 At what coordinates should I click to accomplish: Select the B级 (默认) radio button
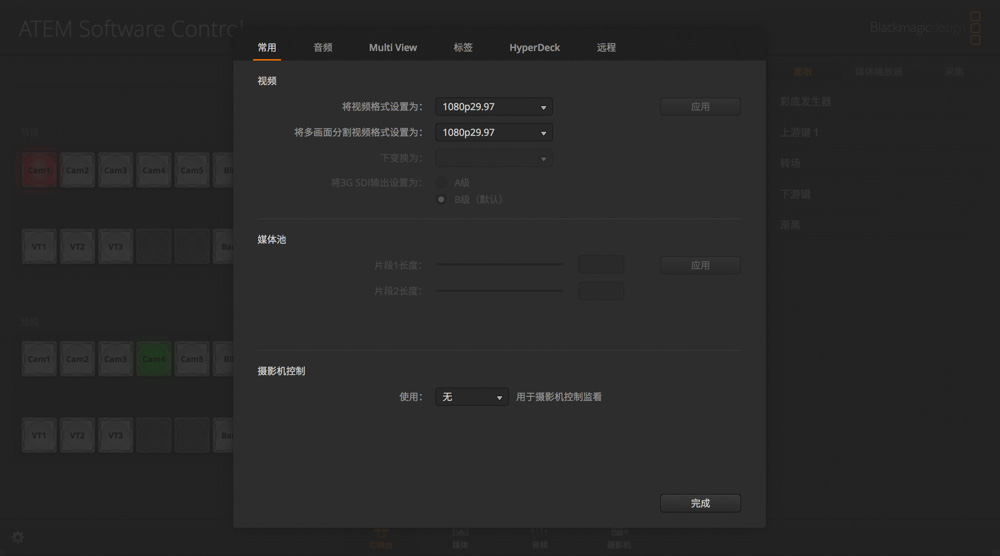click(x=441, y=200)
